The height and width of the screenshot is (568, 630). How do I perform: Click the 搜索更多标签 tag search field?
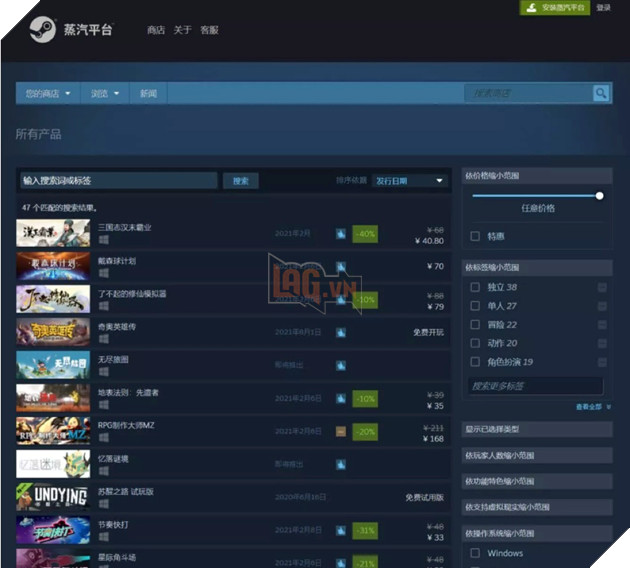point(536,386)
